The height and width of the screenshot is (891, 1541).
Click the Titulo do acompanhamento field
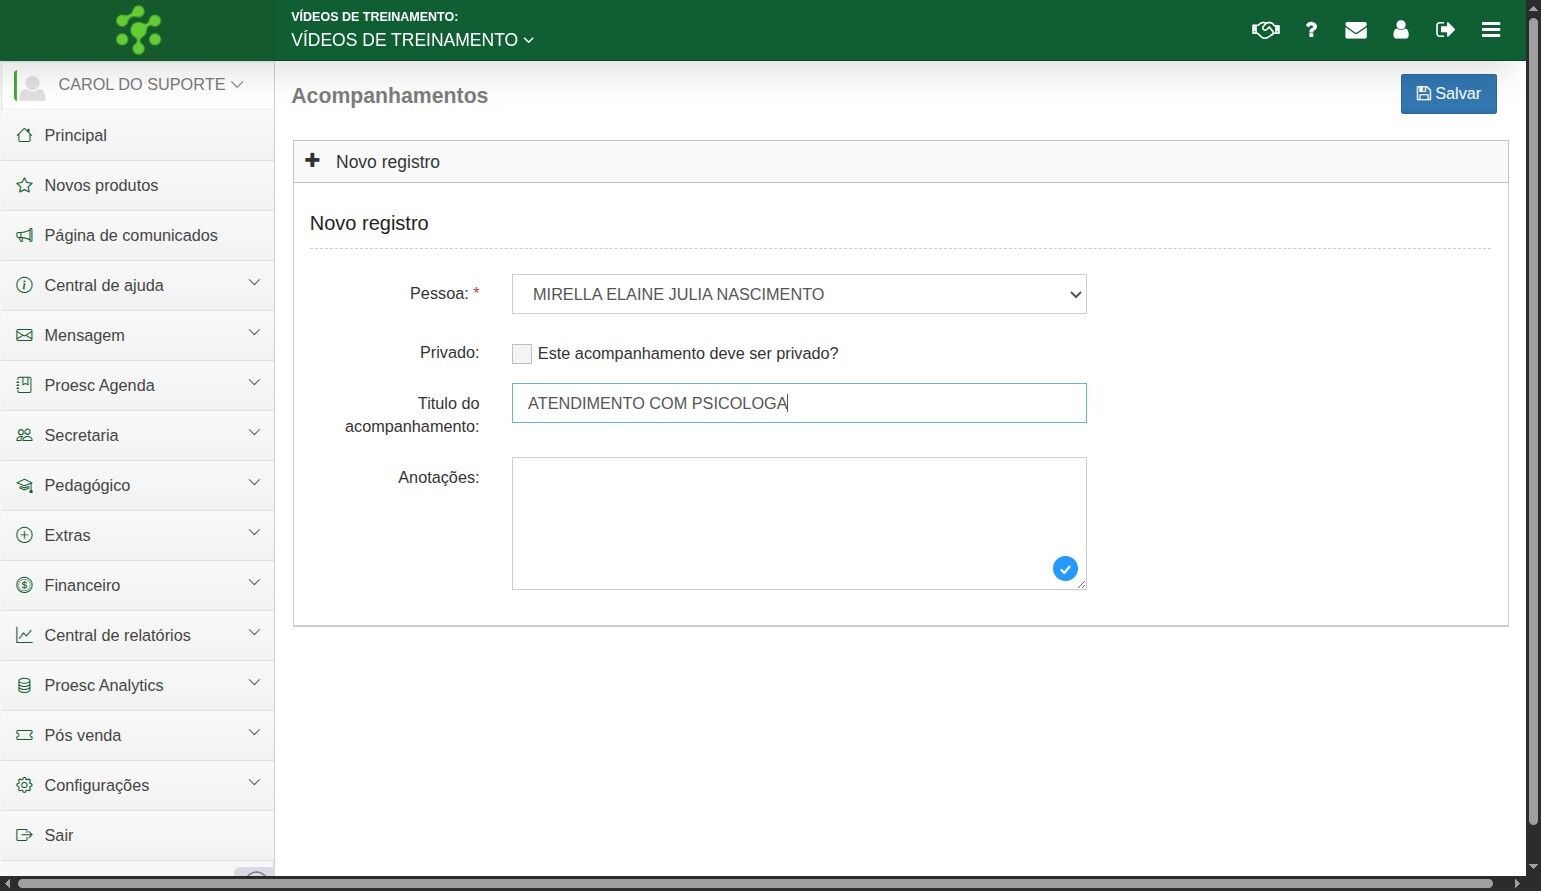click(x=799, y=403)
